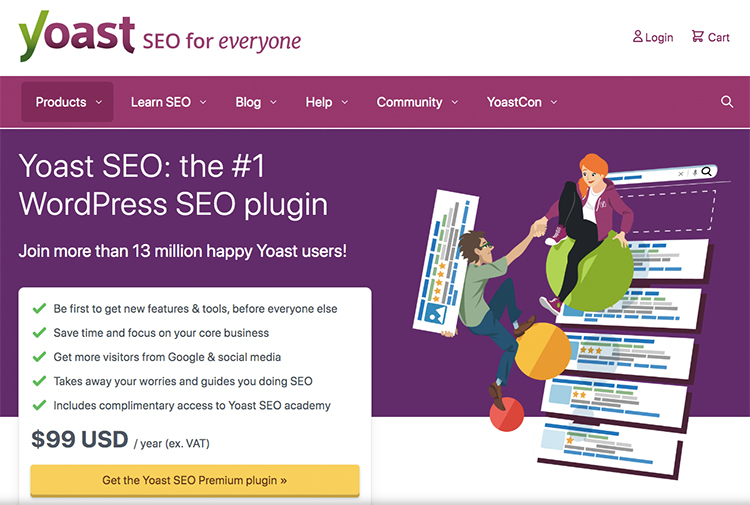Click the green checkmark beside 'Be first' feature
The width and height of the screenshot is (750, 505).
click(x=39, y=309)
